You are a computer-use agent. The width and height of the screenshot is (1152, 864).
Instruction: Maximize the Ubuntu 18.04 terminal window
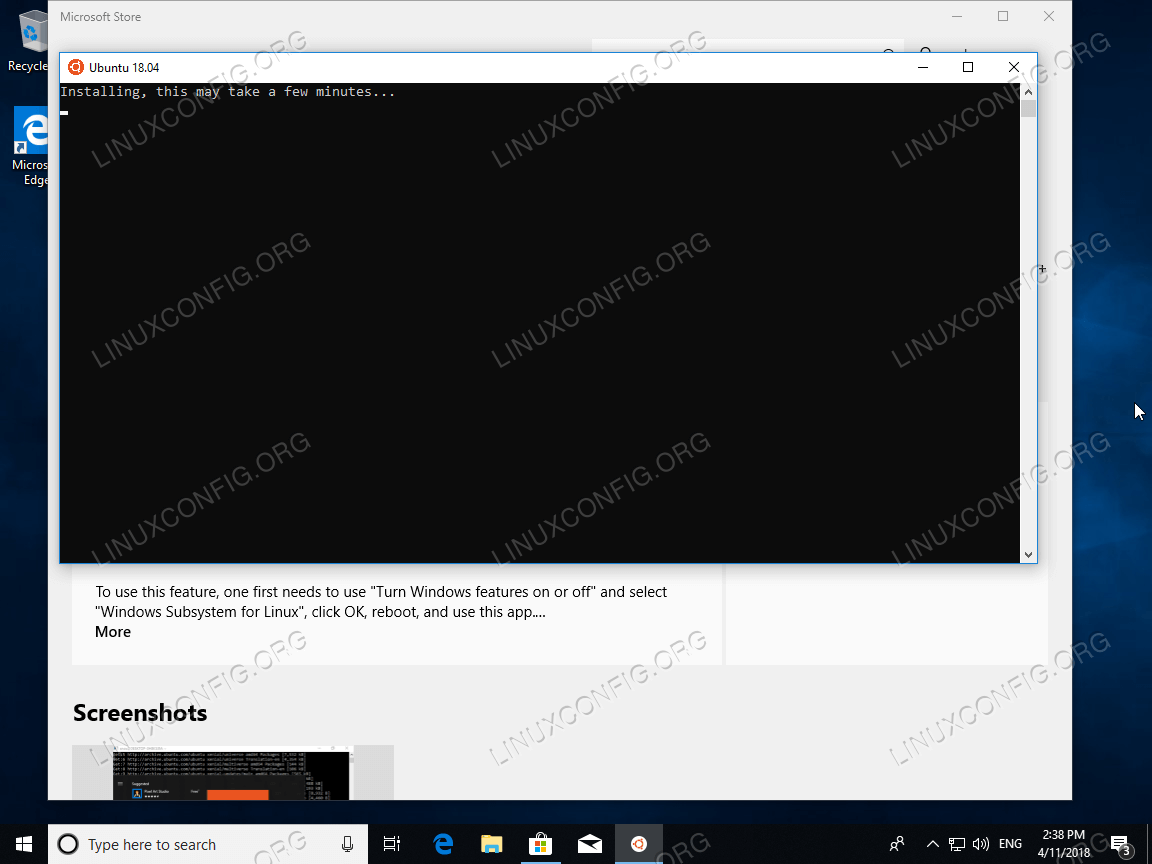(968, 68)
